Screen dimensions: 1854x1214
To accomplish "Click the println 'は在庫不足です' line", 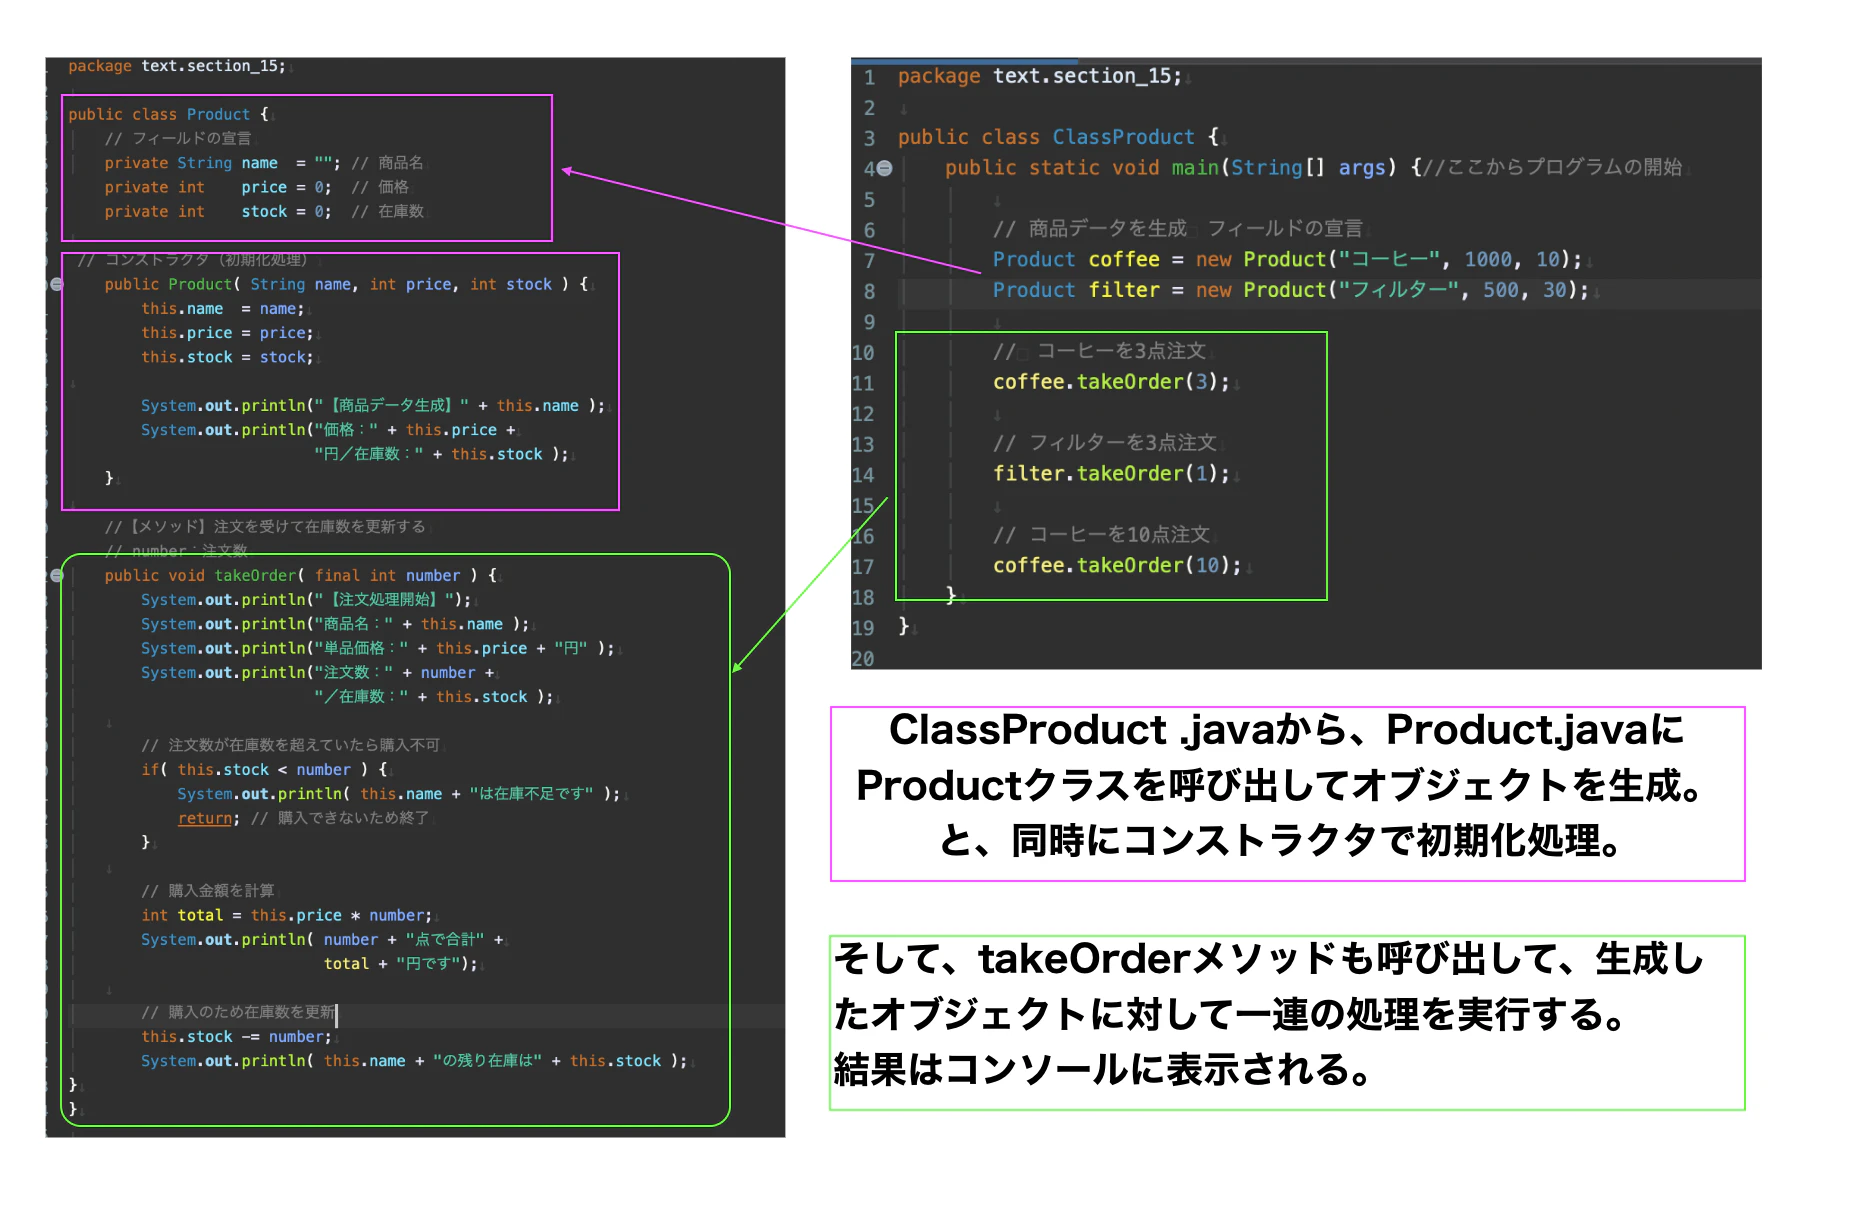I will click(x=399, y=794).
